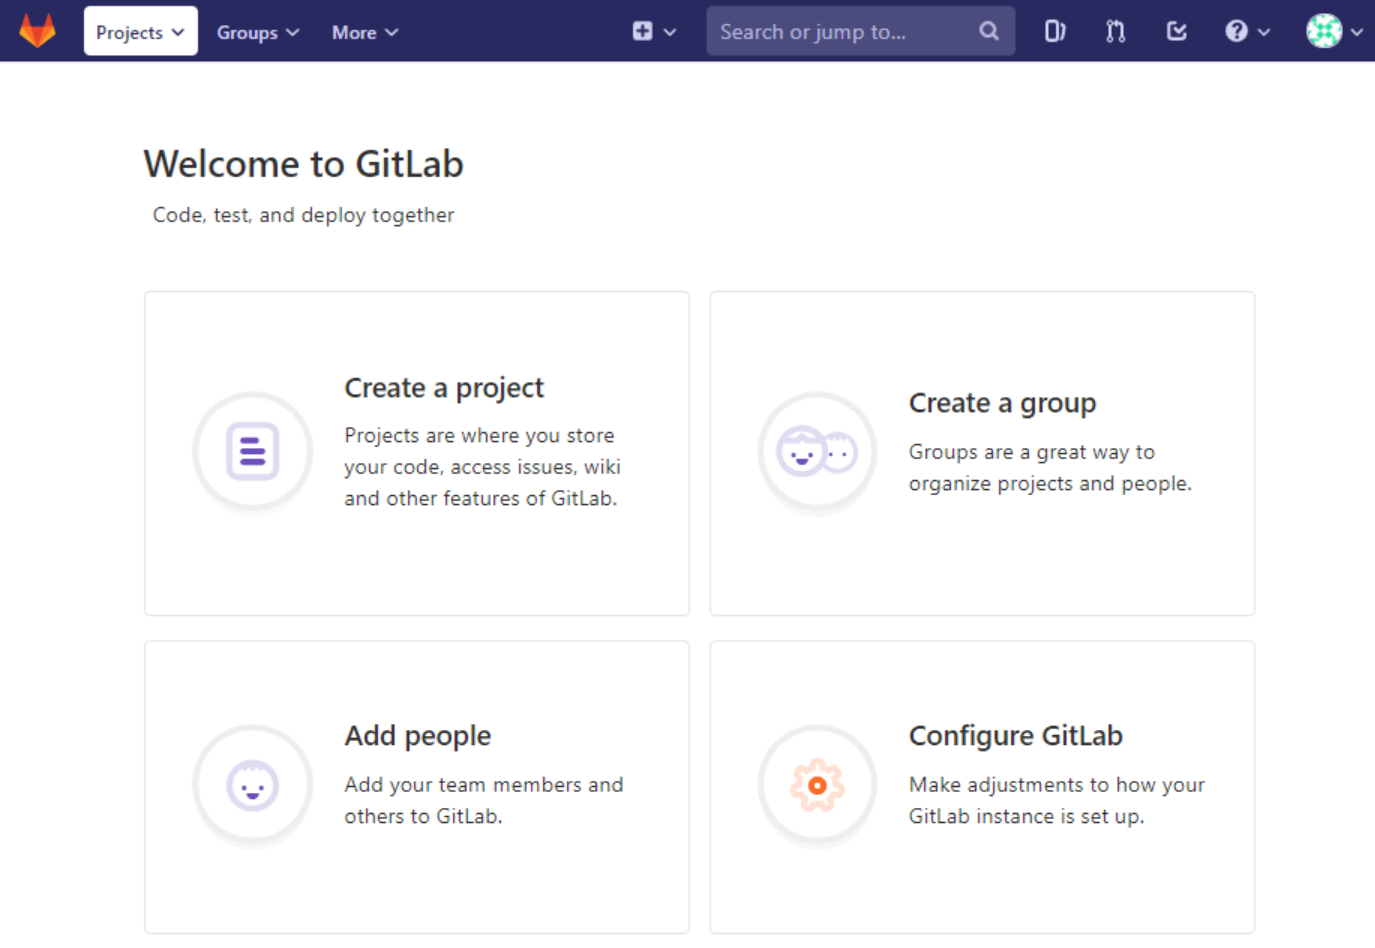This screenshot has width=1375, height=948.
Task: Click the magnifier search icon
Action: tap(989, 31)
